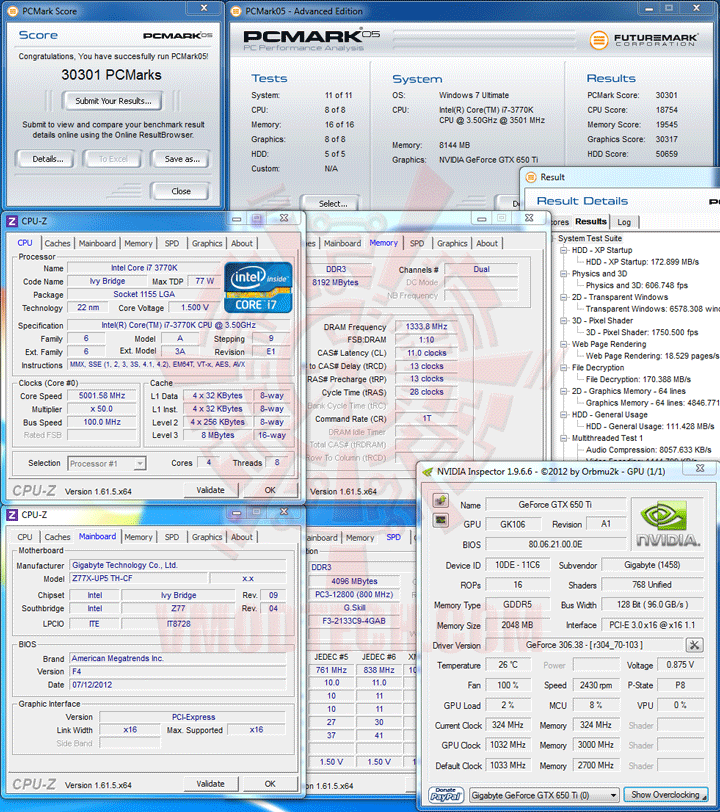Image resolution: width=720 pixels, height=812 pixels.
Task: Click the 30301 PCMarks score text
Action: (x=111, y=75)
